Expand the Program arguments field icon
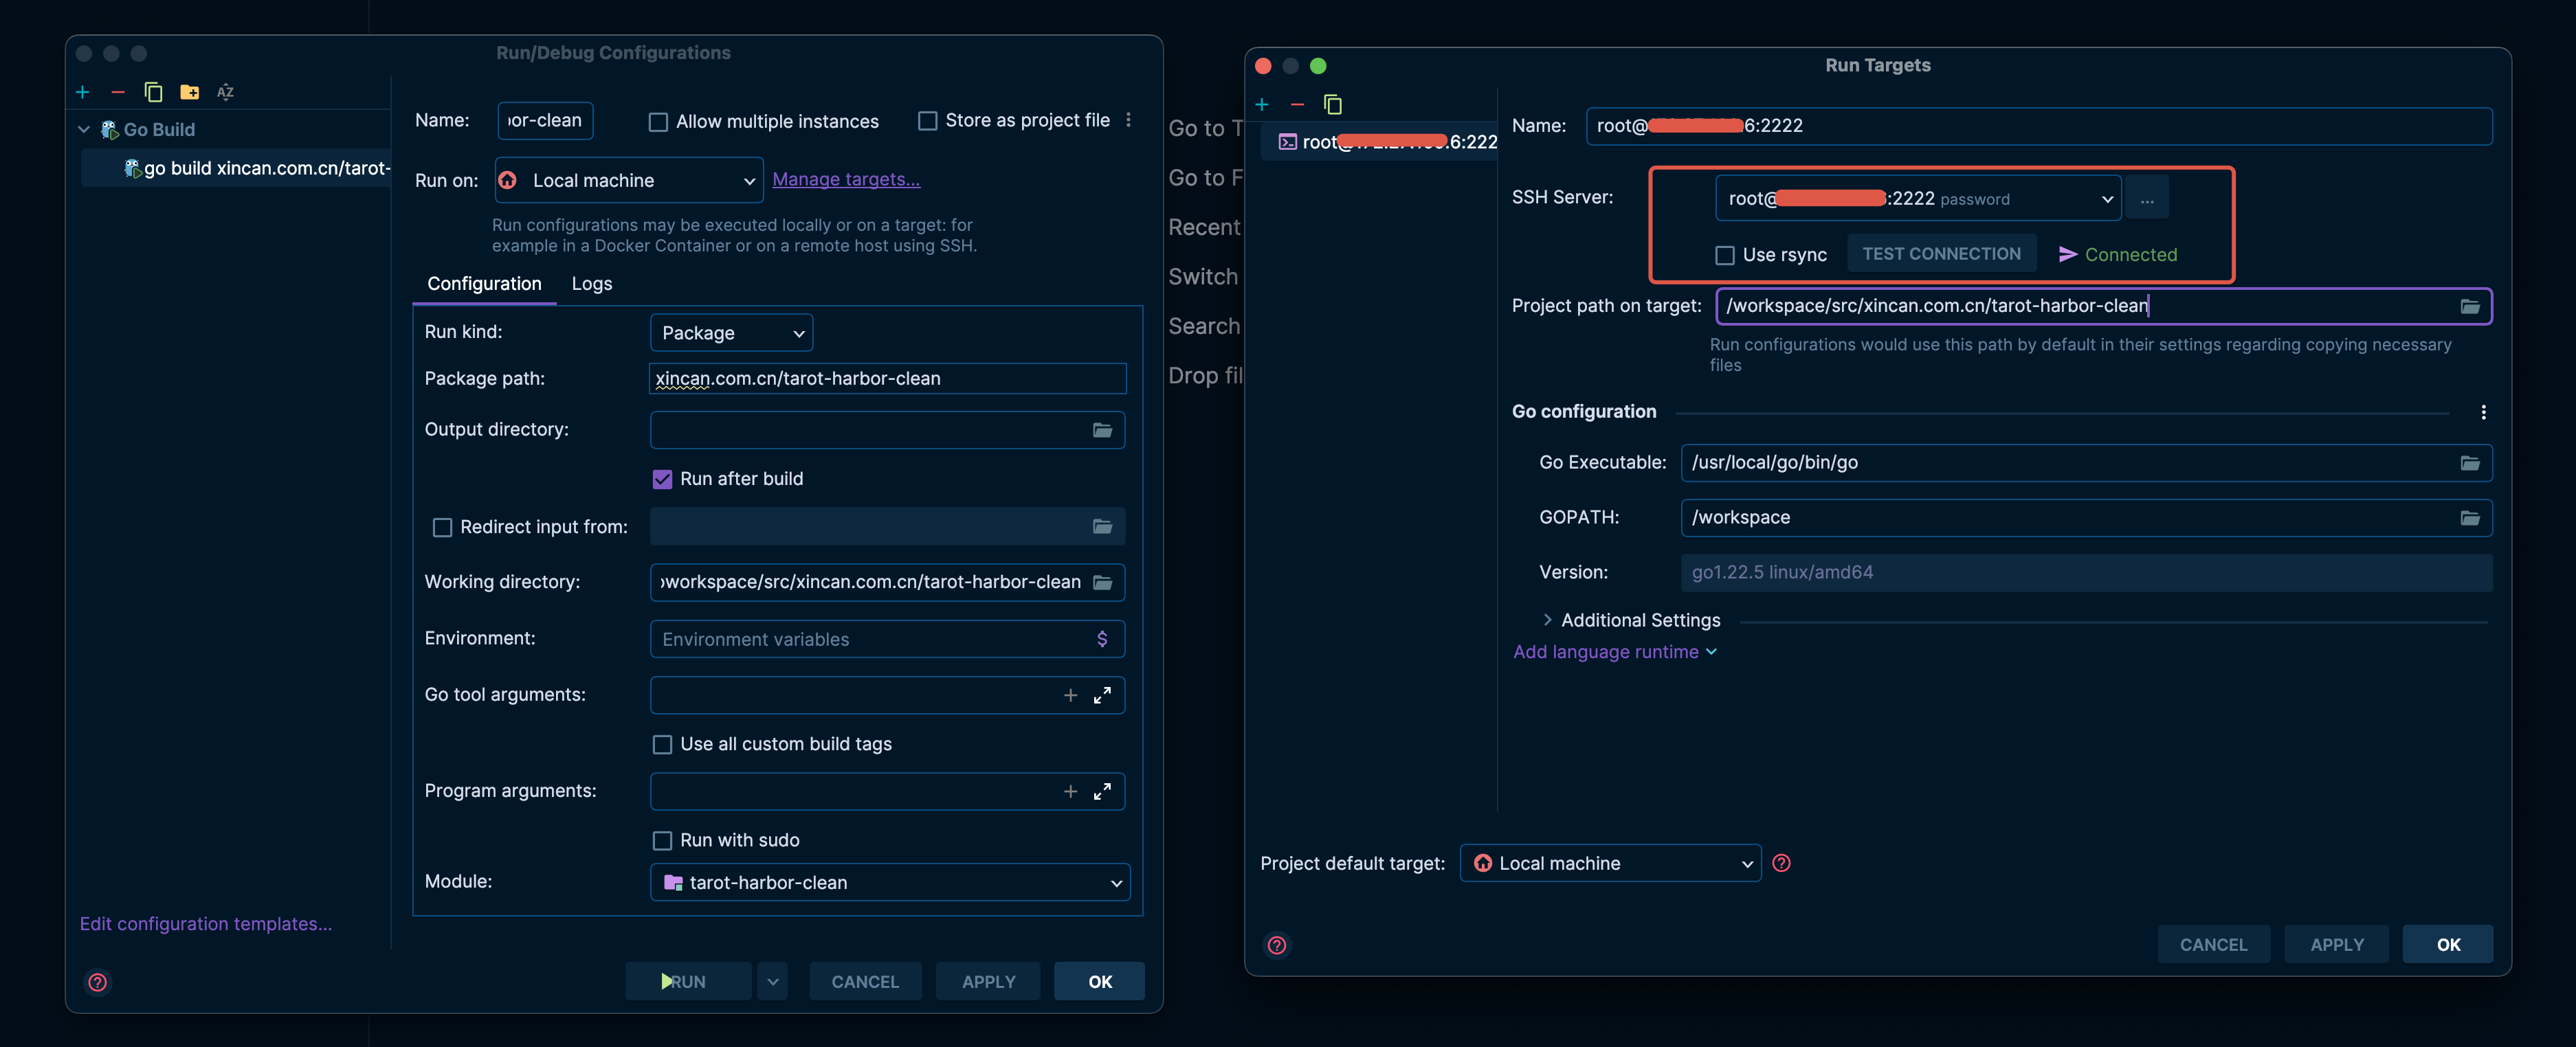 pyautogui.click(x=1102, y=791)
